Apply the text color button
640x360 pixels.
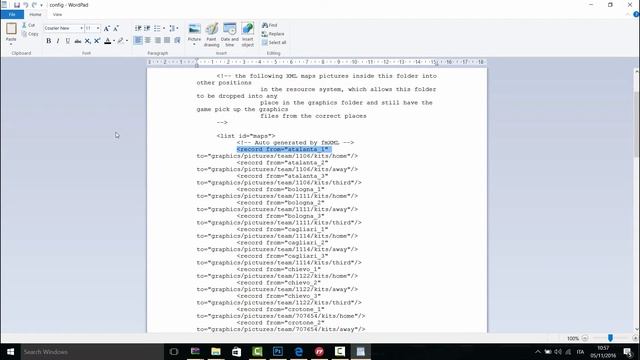click(x=107, y=41)
